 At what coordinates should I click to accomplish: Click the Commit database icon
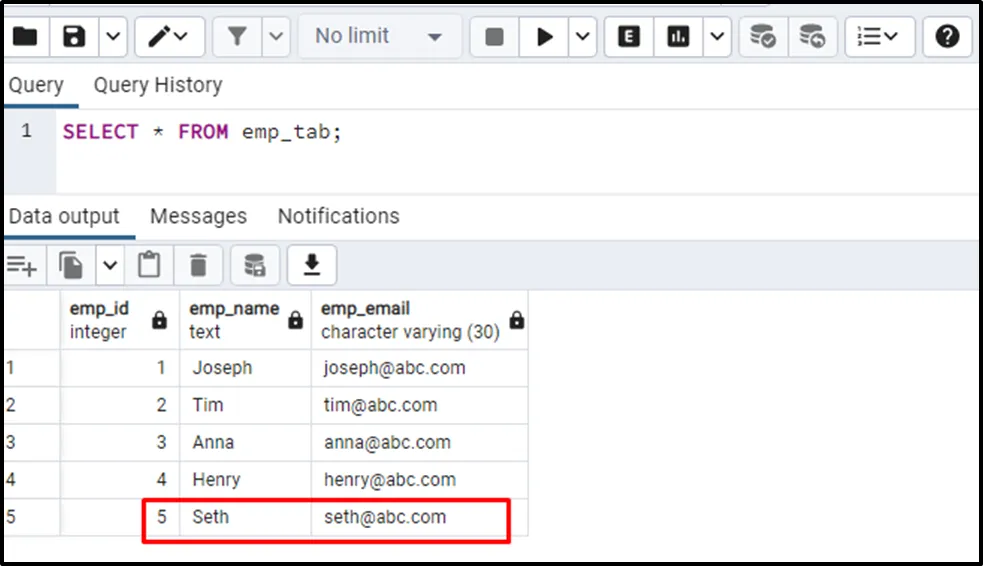point(764,37)
